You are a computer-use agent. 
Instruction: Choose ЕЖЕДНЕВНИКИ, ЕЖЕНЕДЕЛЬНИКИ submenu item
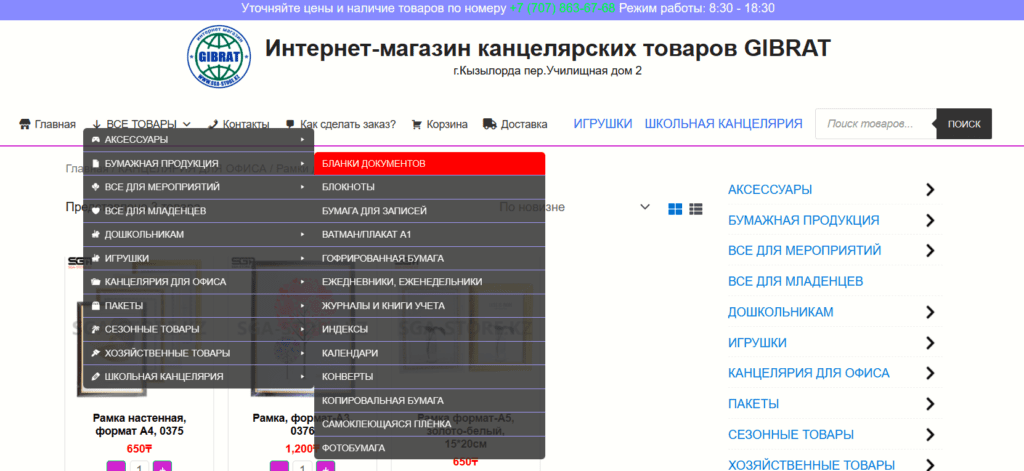tap(430, 282)
